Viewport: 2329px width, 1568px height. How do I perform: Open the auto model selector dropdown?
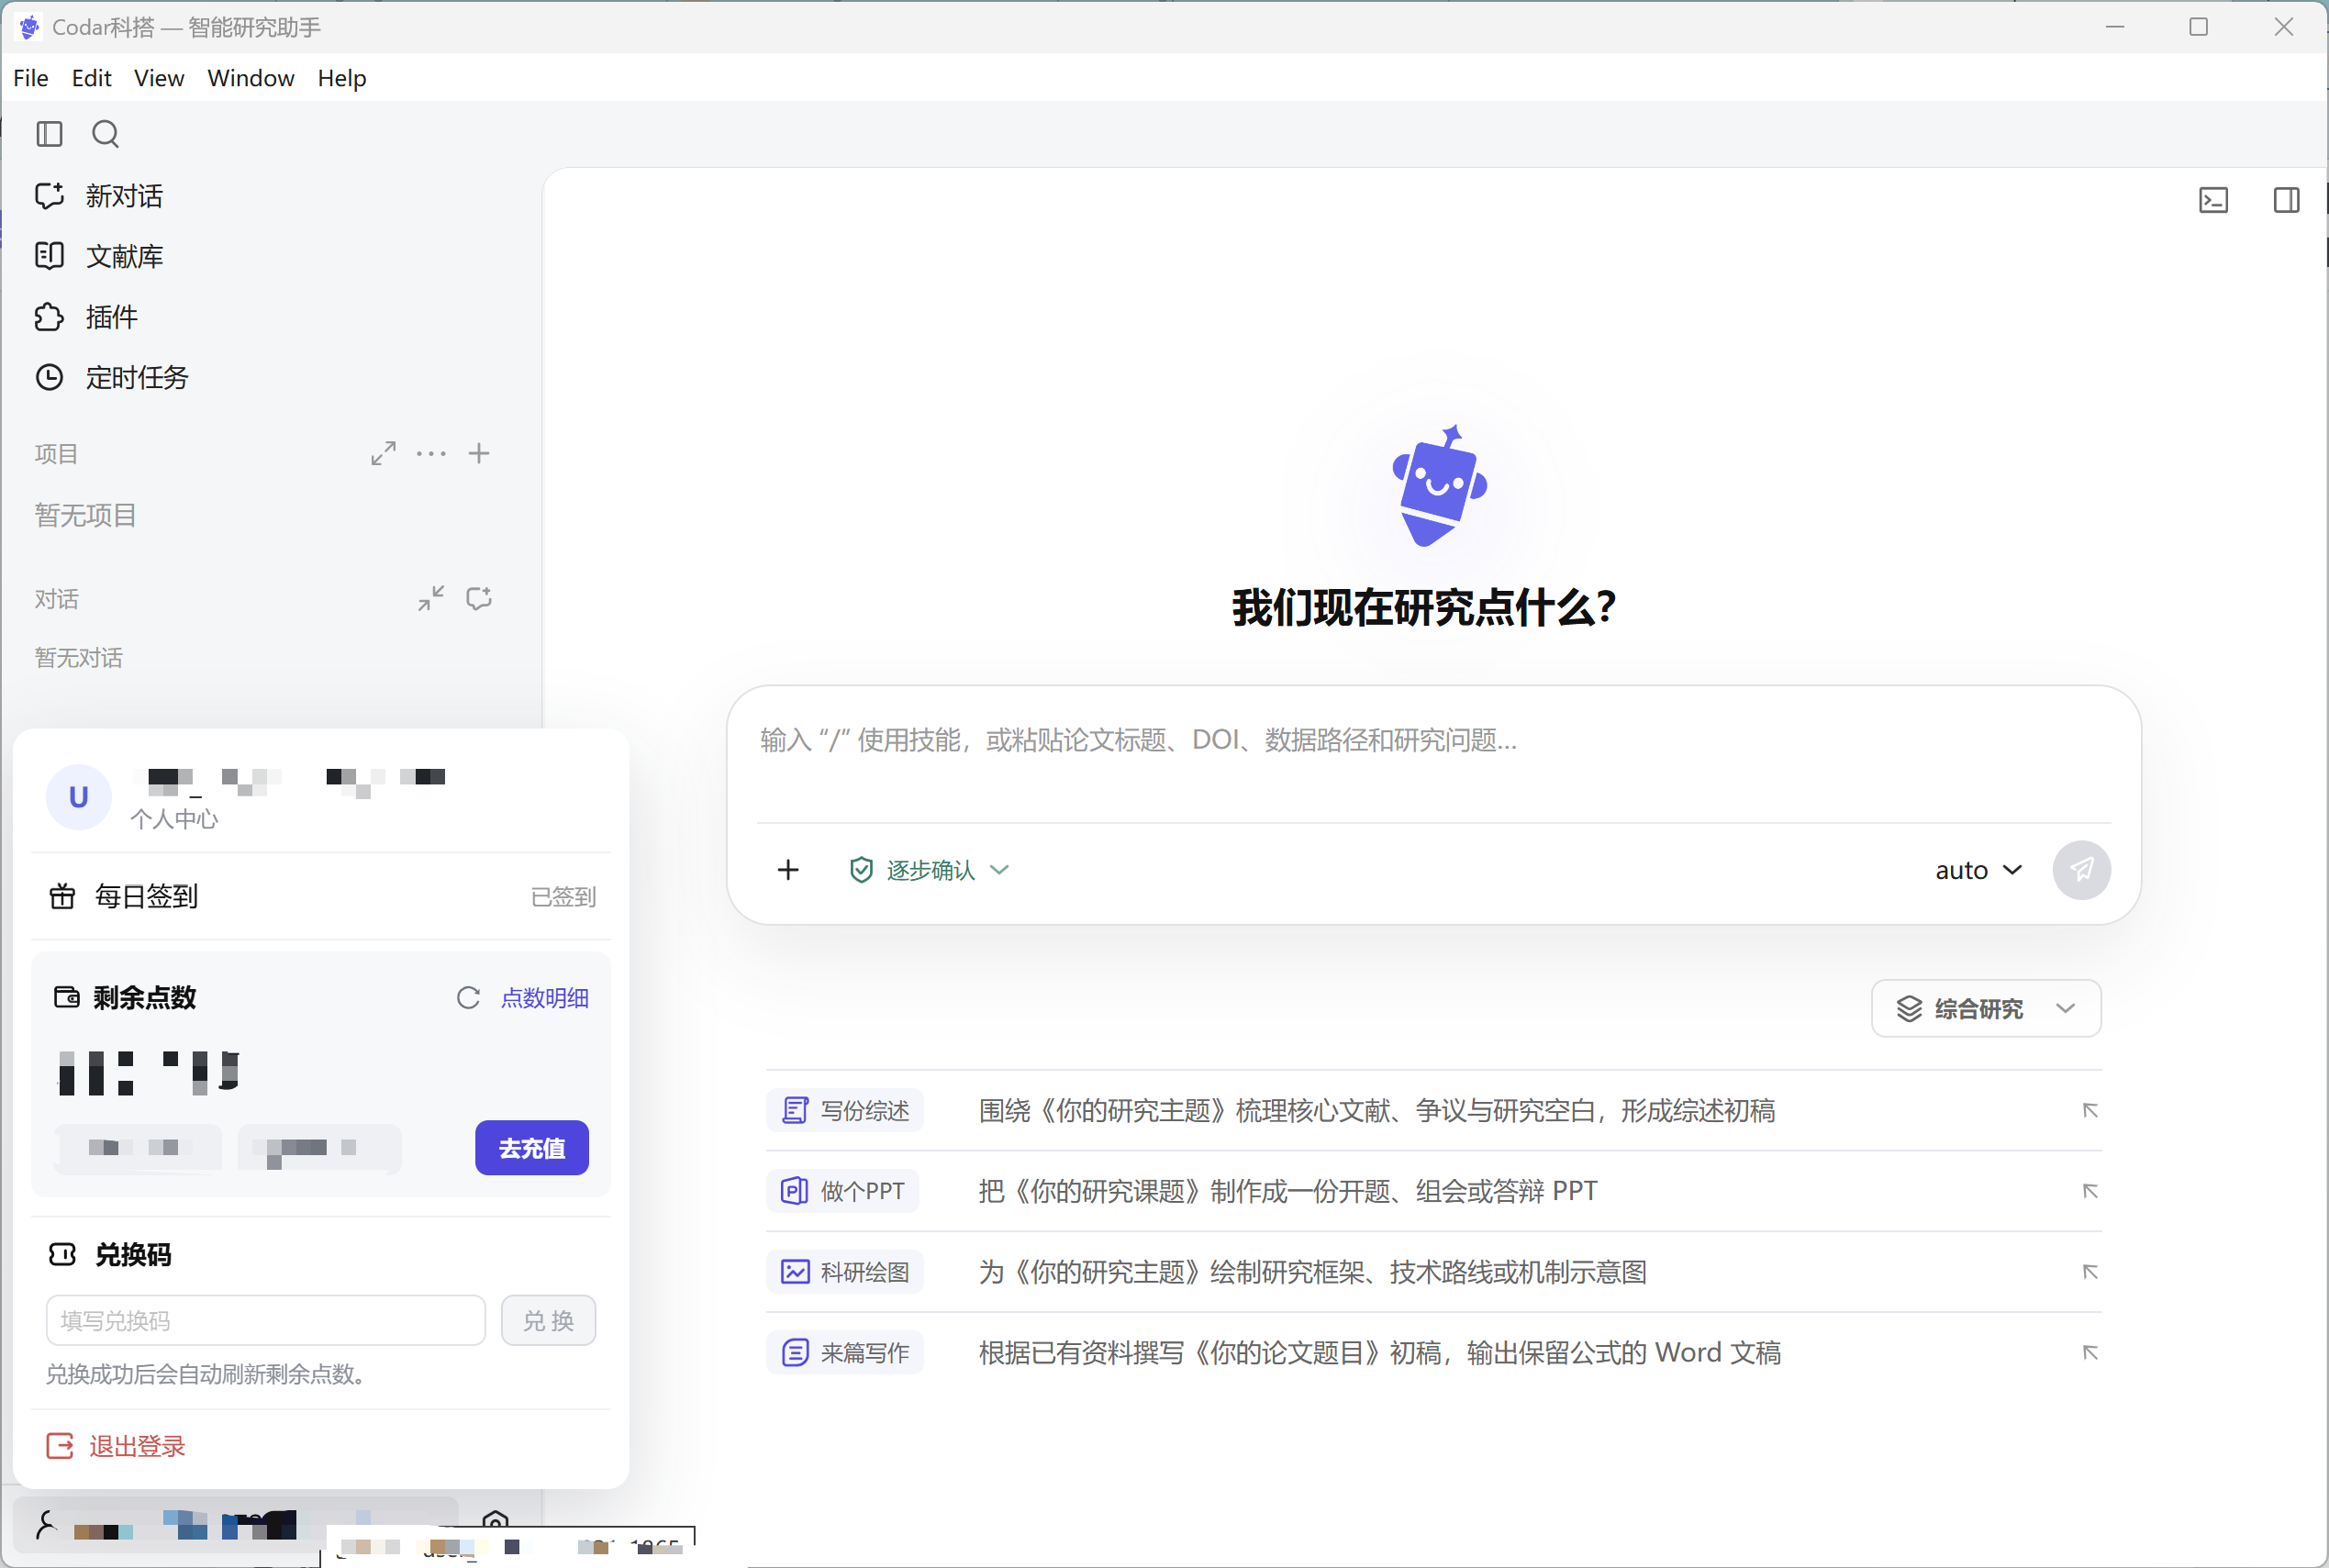click(x=1978, y=870)
